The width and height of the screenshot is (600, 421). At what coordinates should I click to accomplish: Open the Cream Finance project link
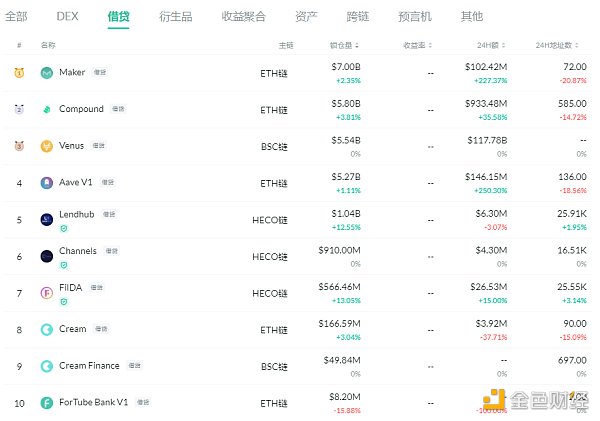point(89,366)
